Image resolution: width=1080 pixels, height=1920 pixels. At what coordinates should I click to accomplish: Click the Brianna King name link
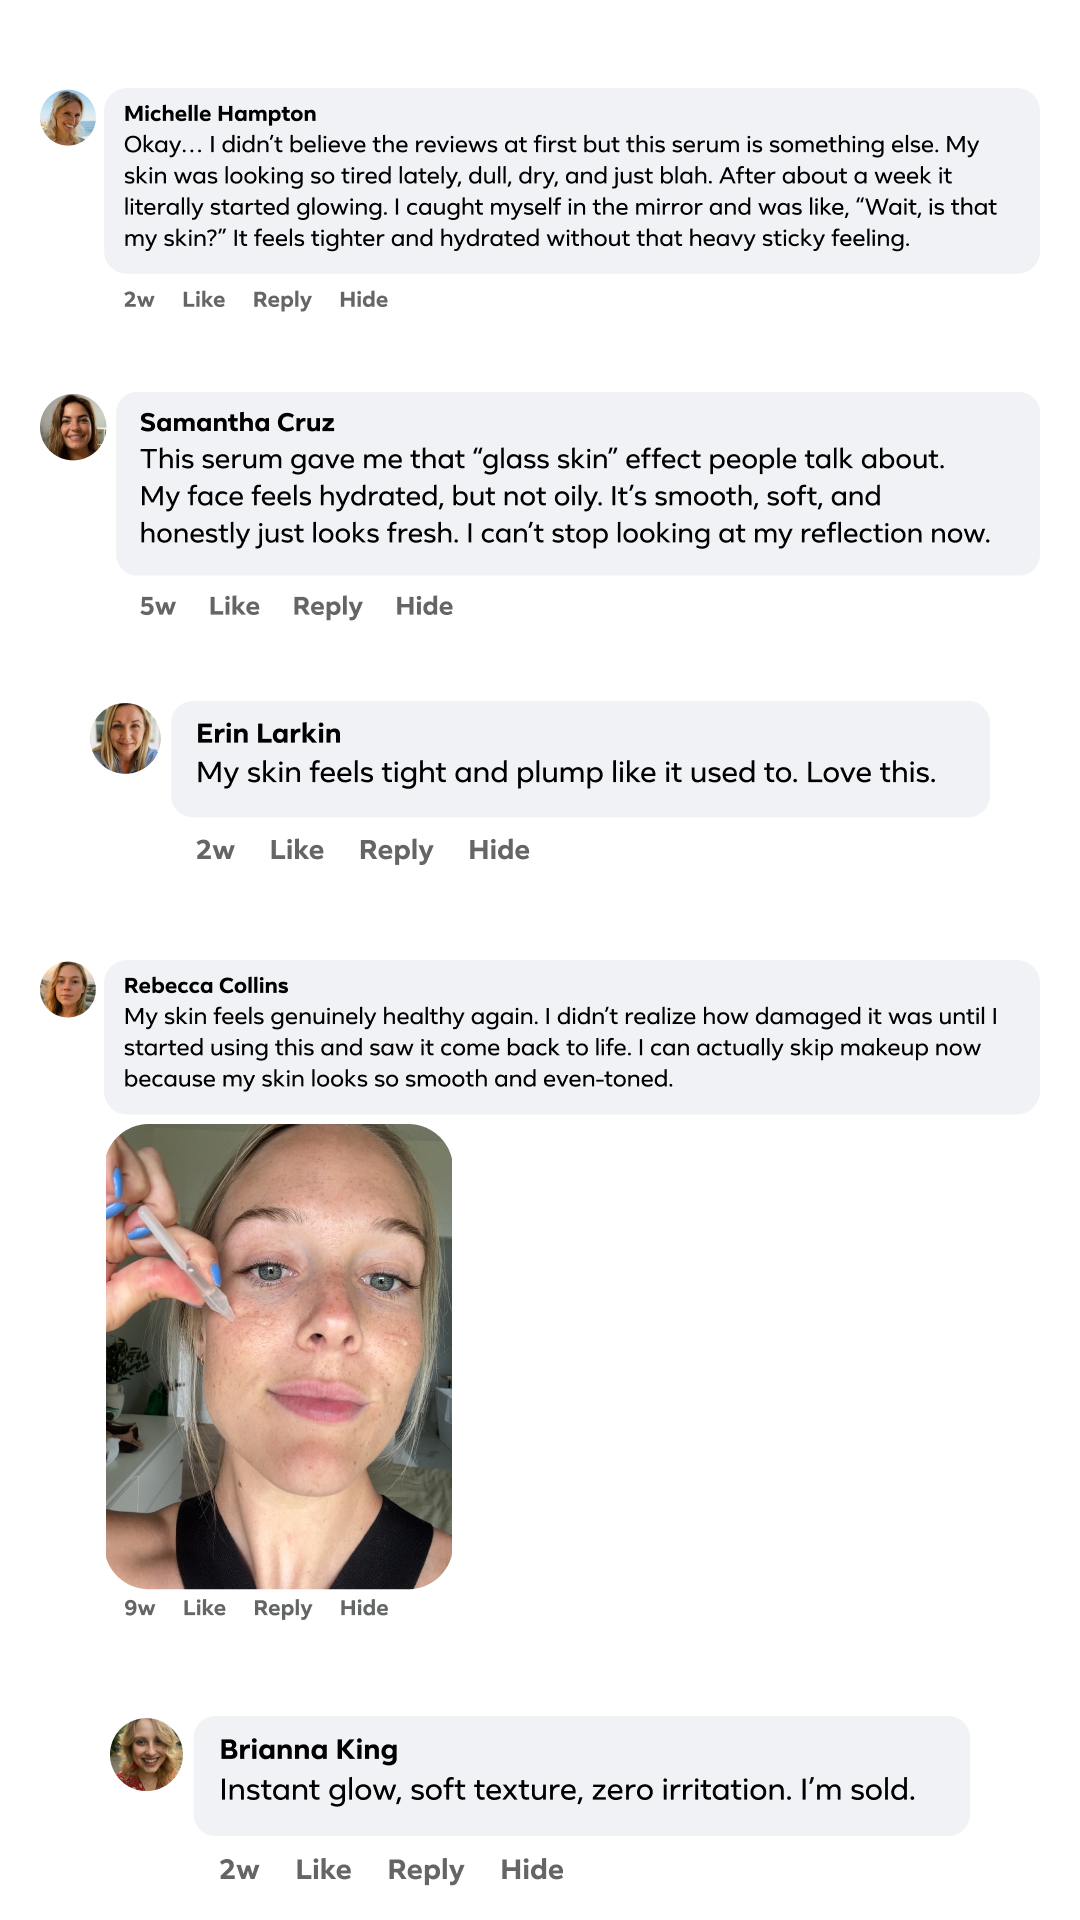309,1749
